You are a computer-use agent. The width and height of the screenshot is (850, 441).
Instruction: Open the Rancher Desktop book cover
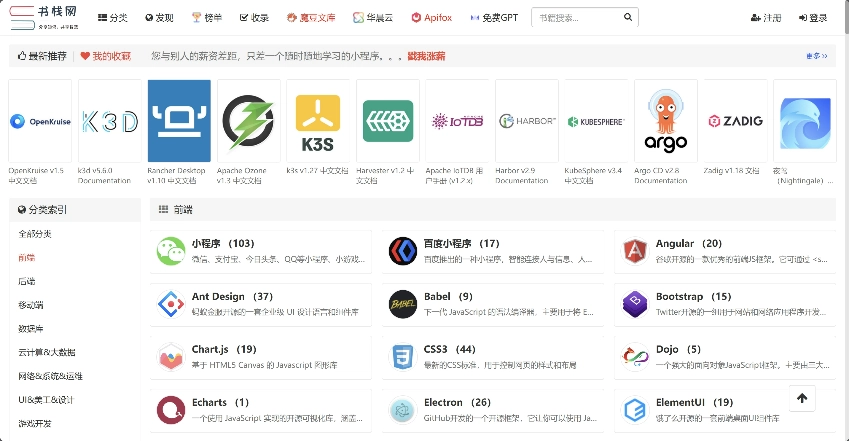click(179, 121)
